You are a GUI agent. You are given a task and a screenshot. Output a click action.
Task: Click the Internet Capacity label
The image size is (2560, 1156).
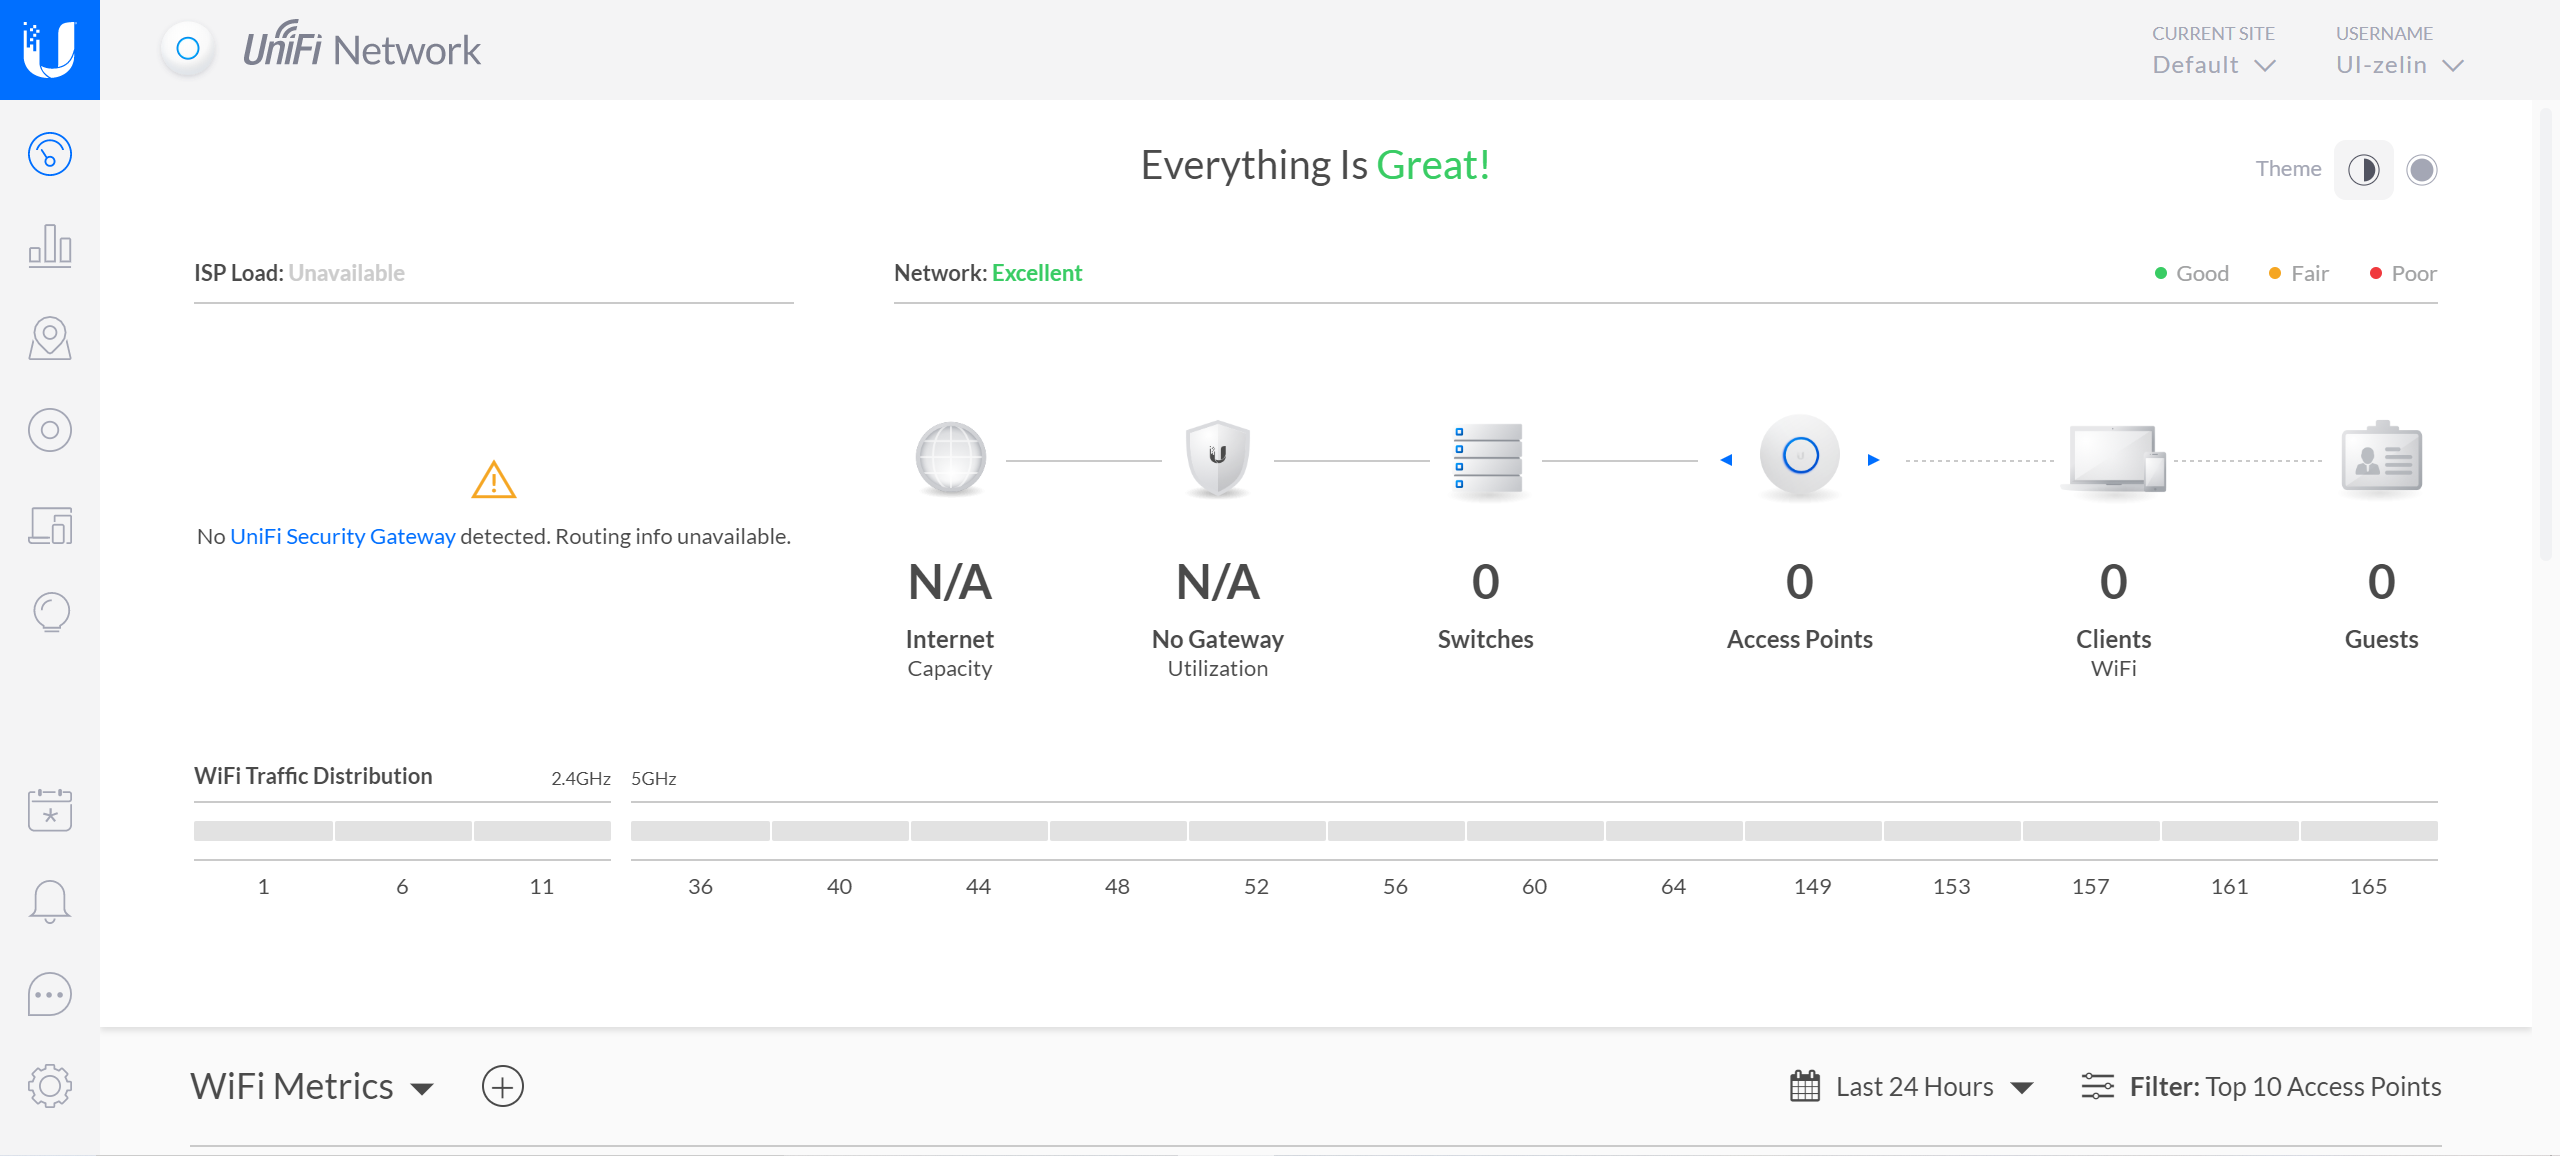(x=949, y=653)
